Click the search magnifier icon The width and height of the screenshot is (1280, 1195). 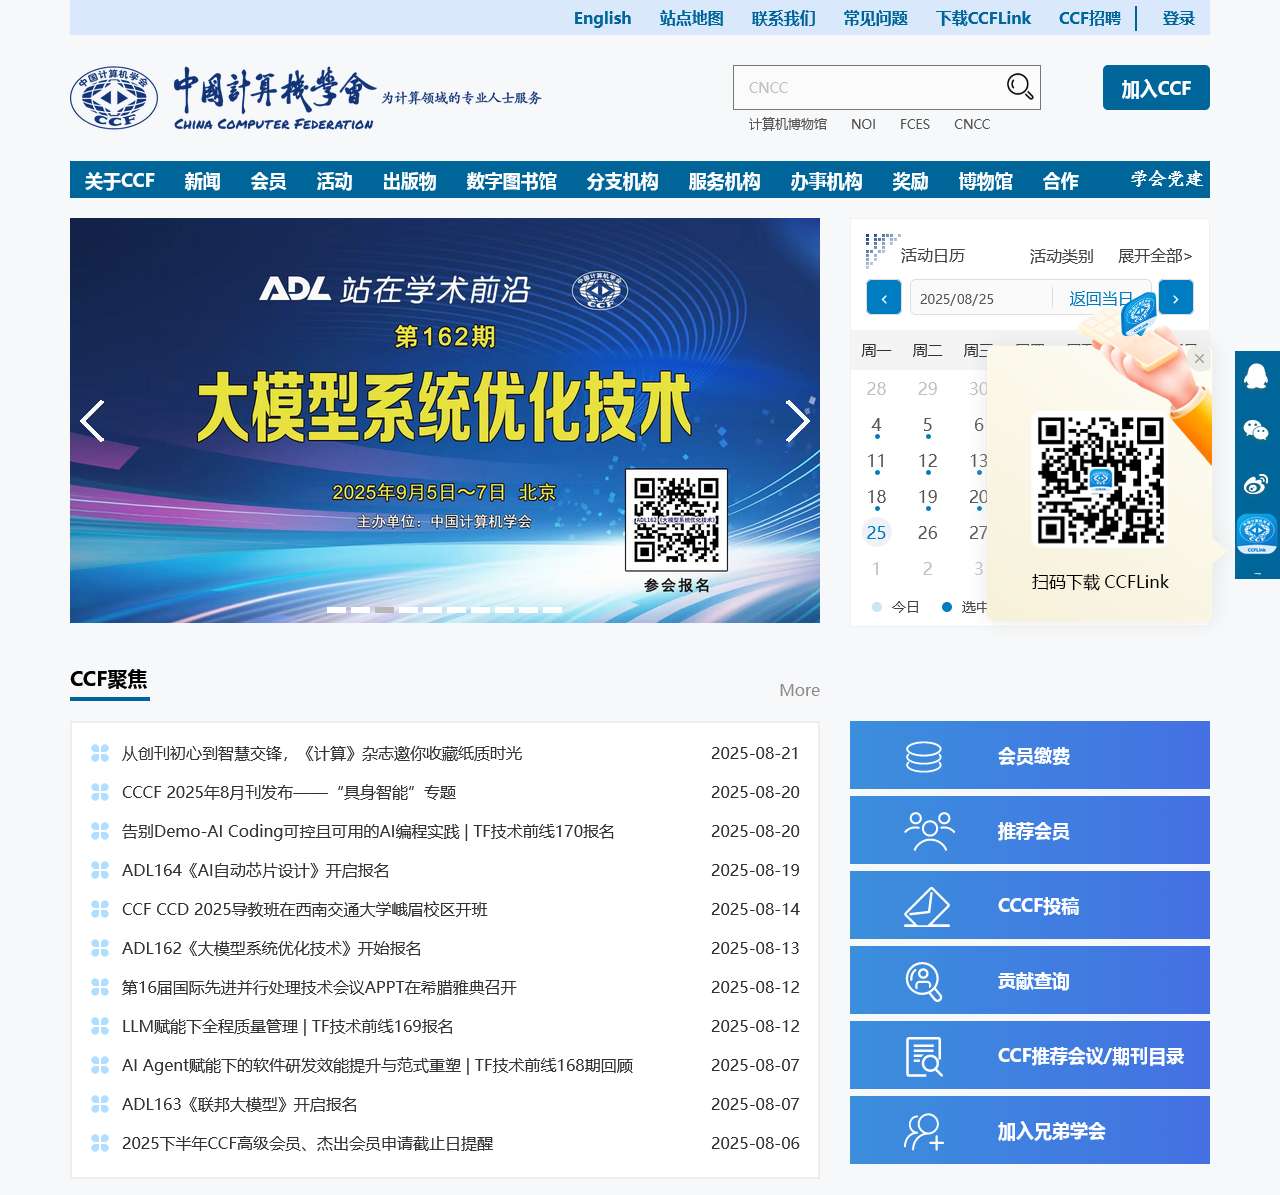pyautogui.click(x=1019, y=87)
